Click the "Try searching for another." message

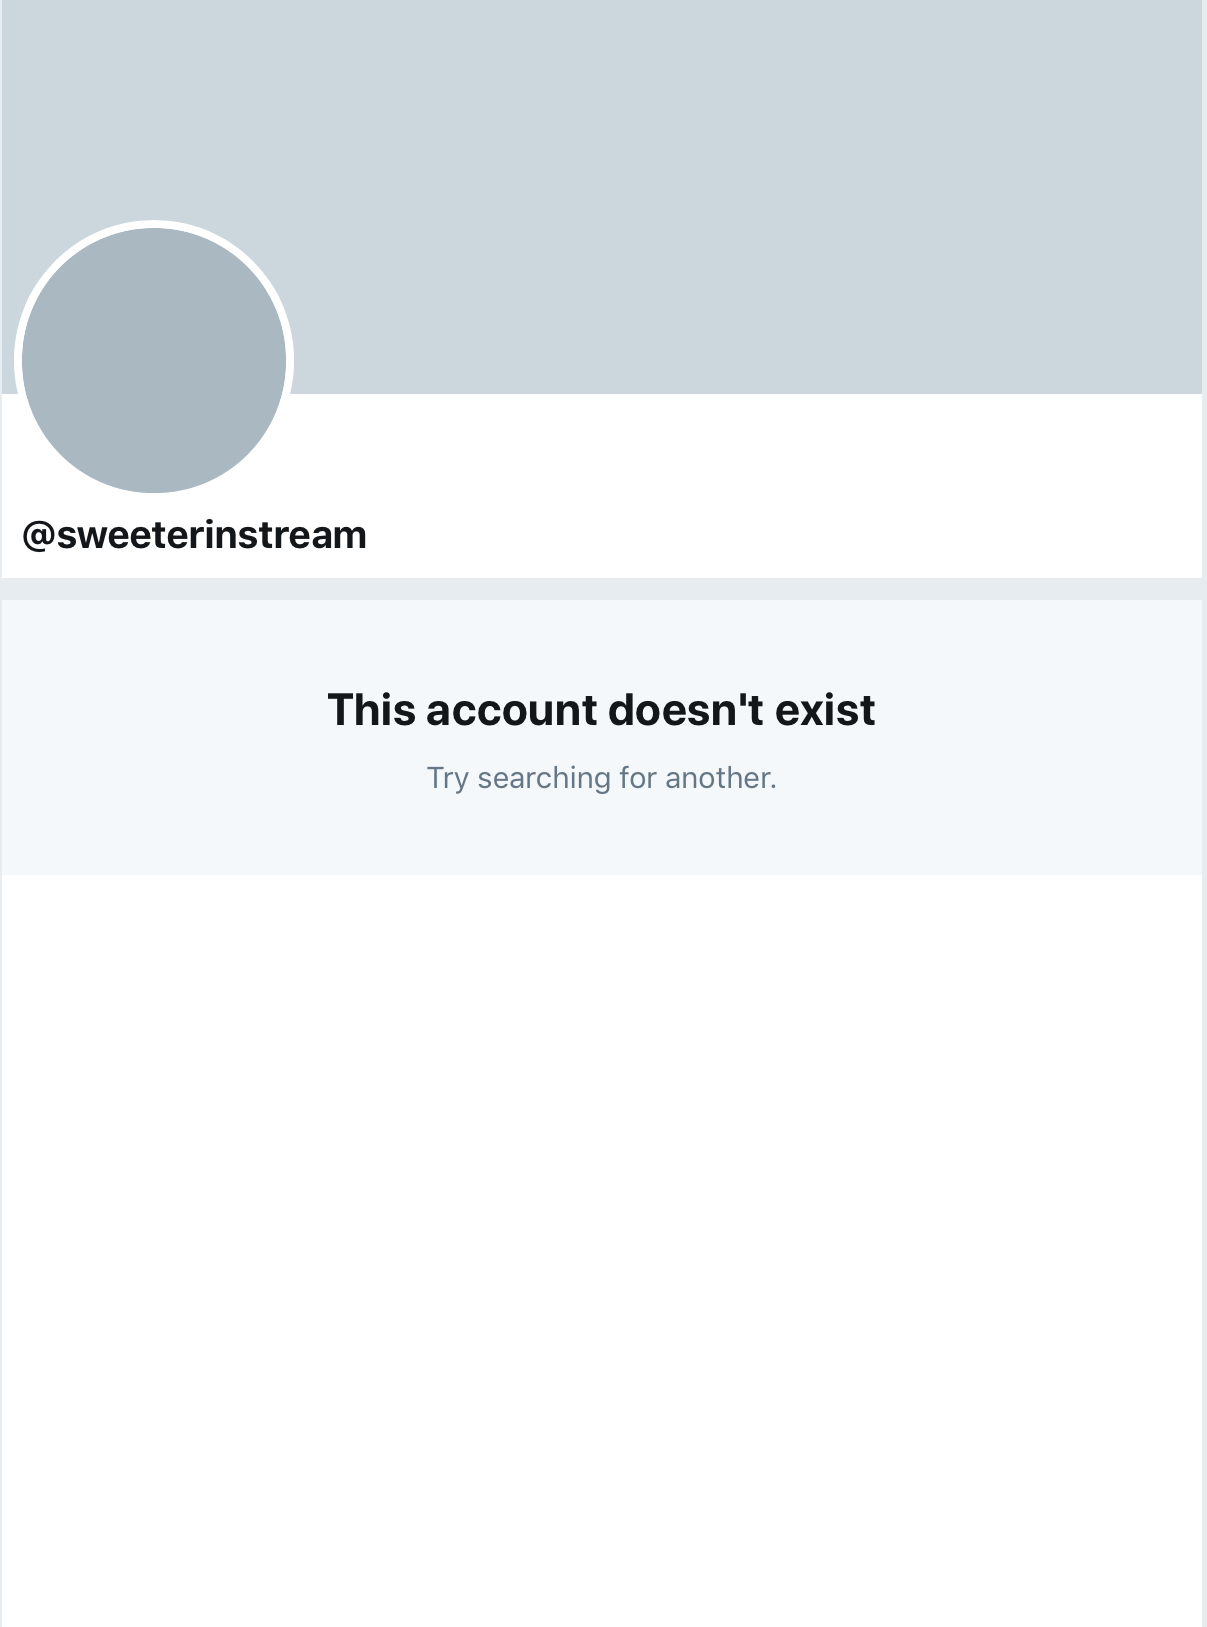pyautogui.click(x=601, y=778)
